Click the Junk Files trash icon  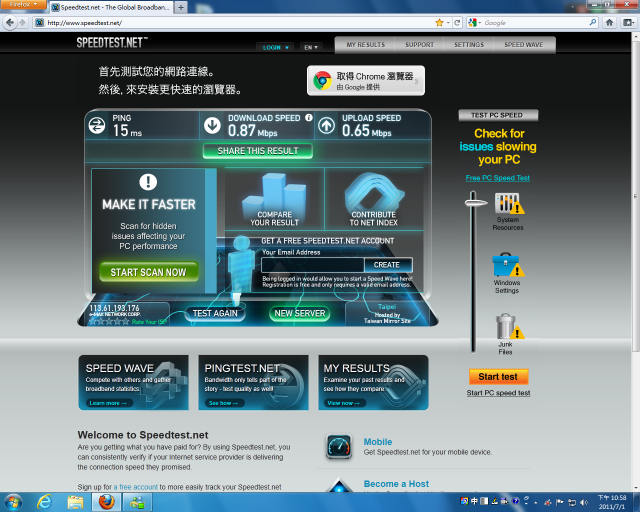click(x=509, y=326)
